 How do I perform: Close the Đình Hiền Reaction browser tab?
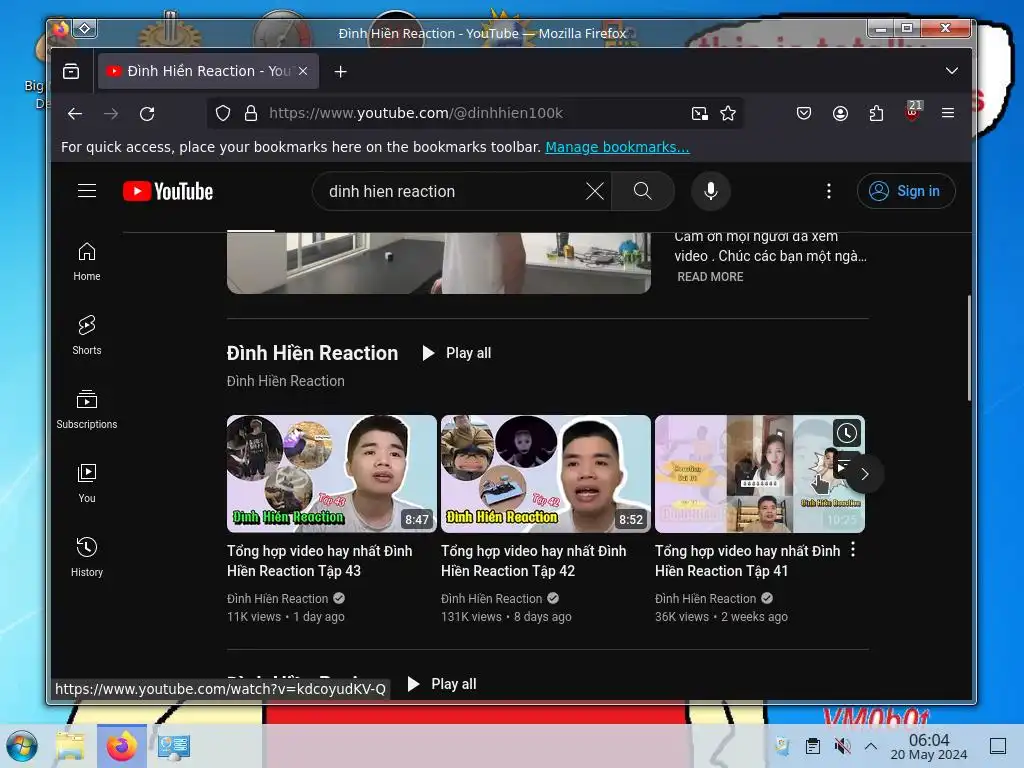coord(303,71)
